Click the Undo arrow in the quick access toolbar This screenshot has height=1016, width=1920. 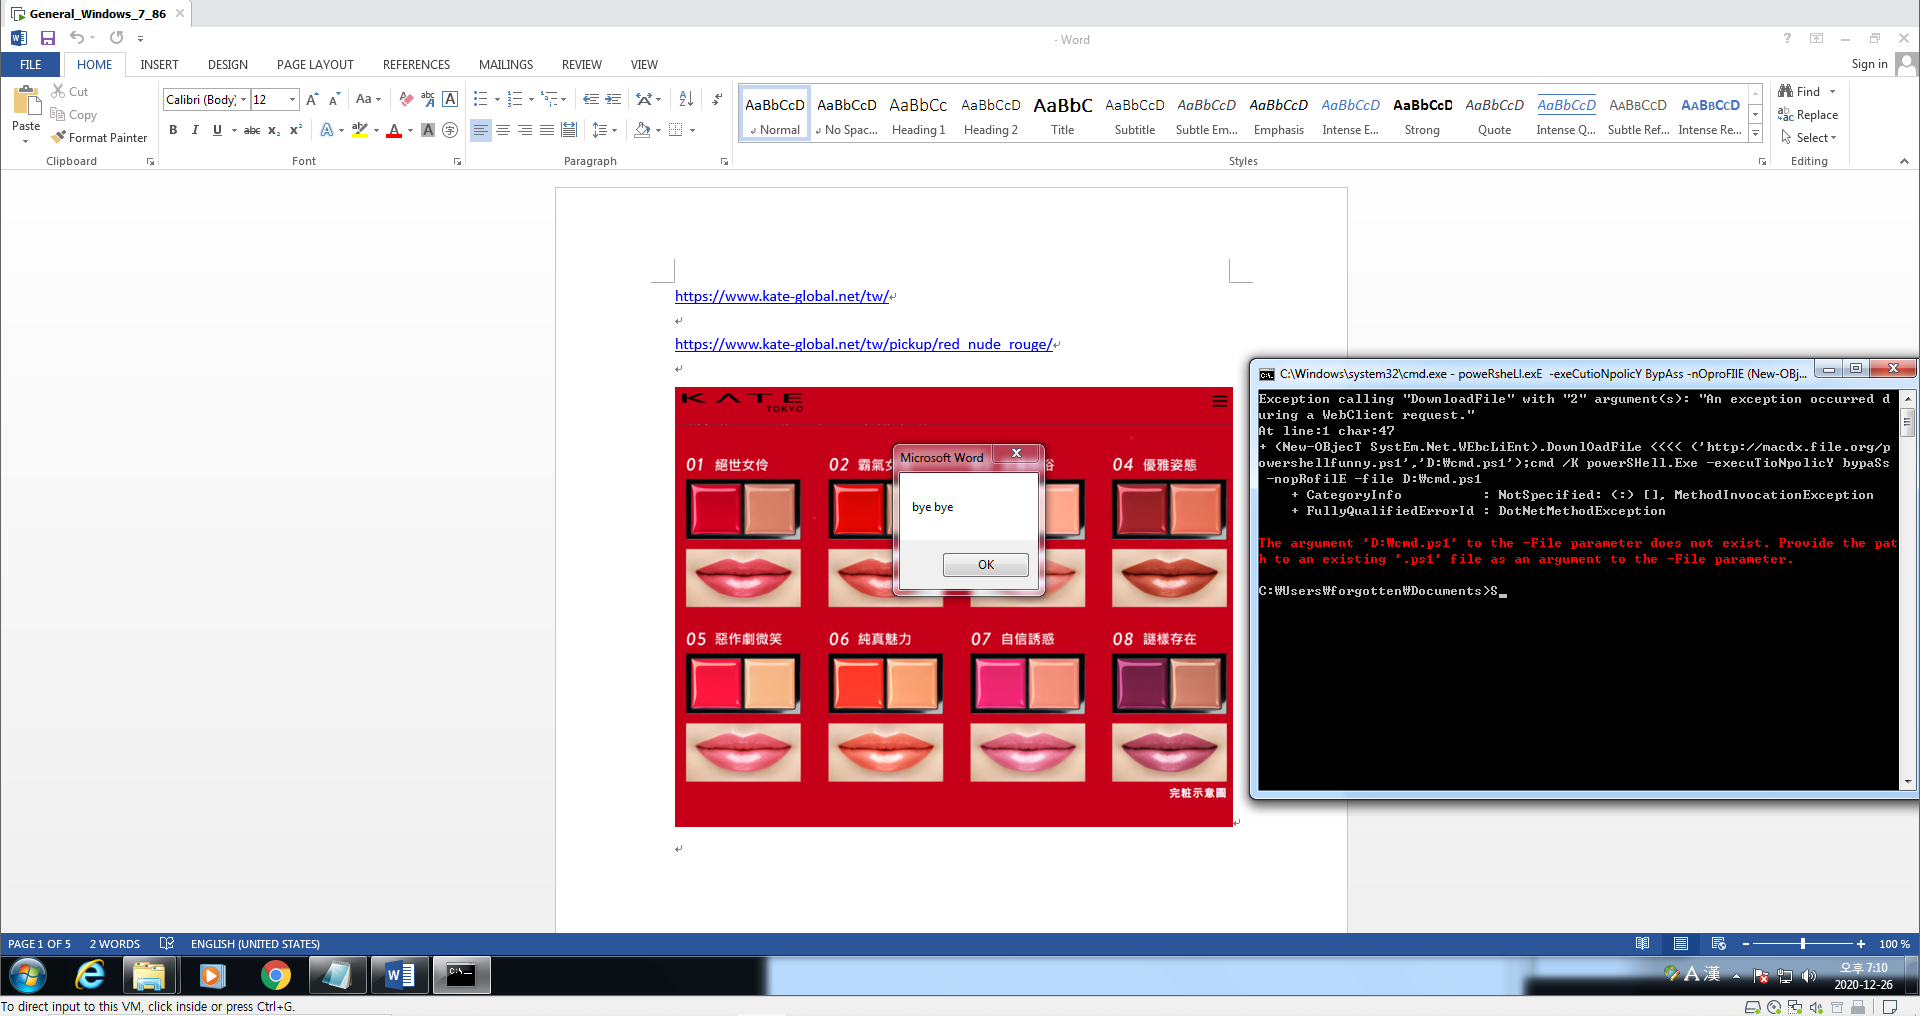[x=77, y=38]
